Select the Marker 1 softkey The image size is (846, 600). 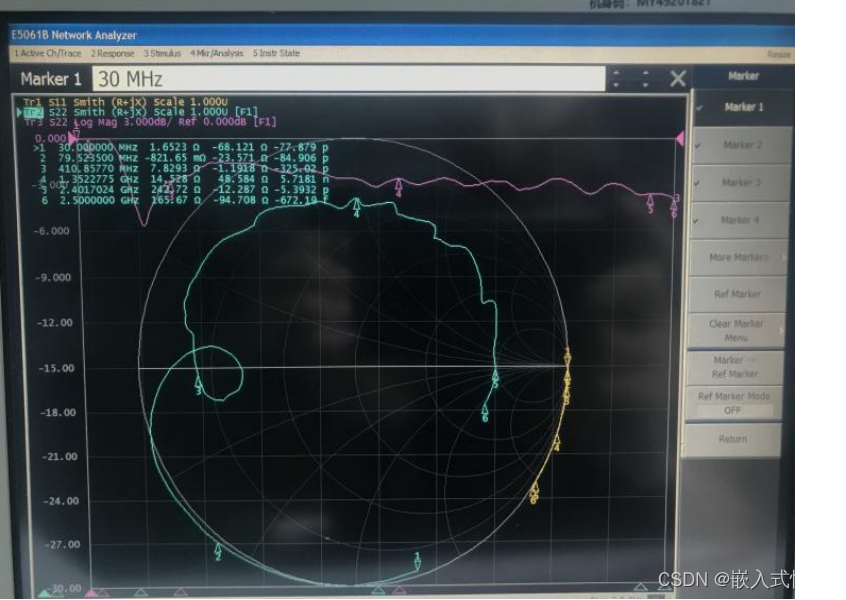click(743, 107)
